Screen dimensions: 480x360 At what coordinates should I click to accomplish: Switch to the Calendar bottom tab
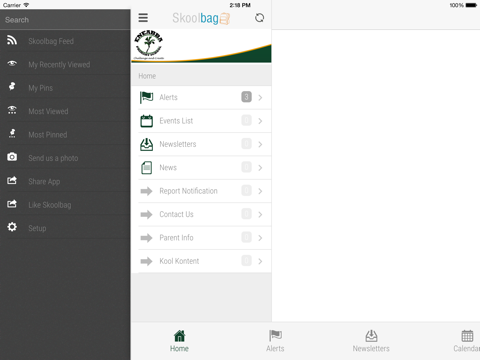(x=467, y=341)
